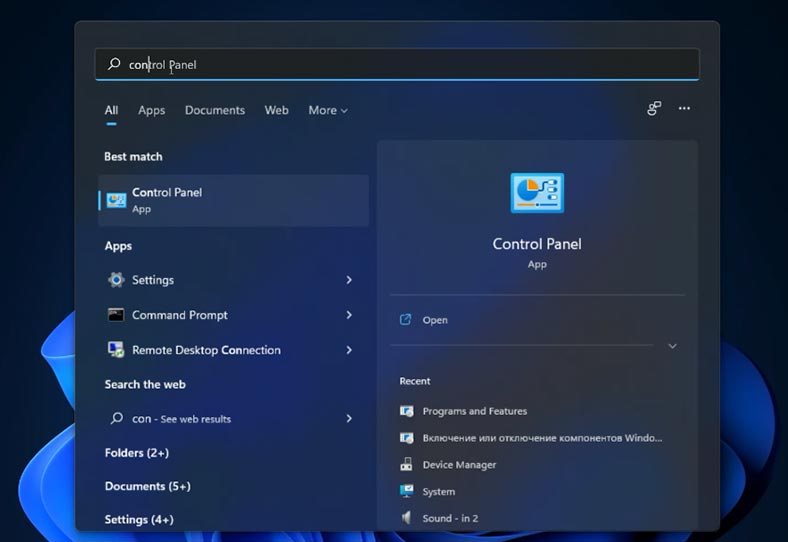Click the Command Prompt icon
The height and width of the screenshot is (542, 788).
[116, 315]
